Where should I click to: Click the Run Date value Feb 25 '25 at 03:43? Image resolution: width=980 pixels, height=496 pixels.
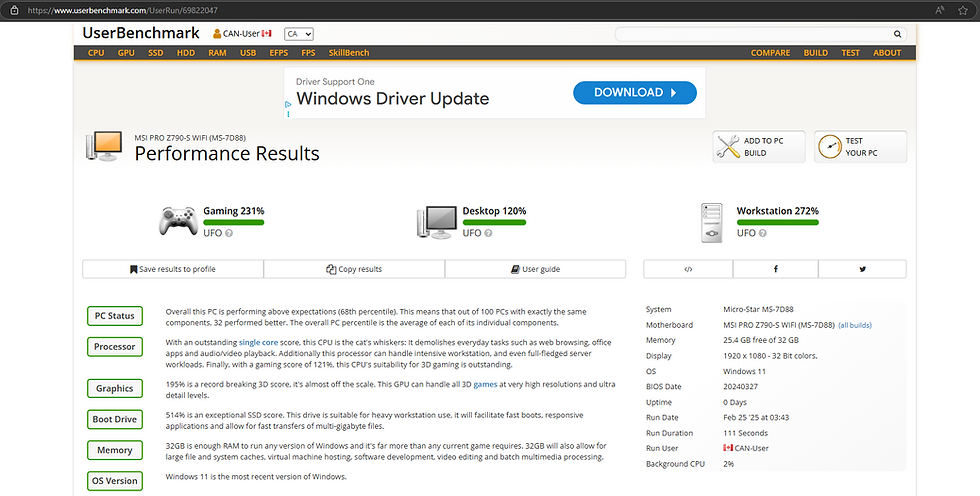756,418
